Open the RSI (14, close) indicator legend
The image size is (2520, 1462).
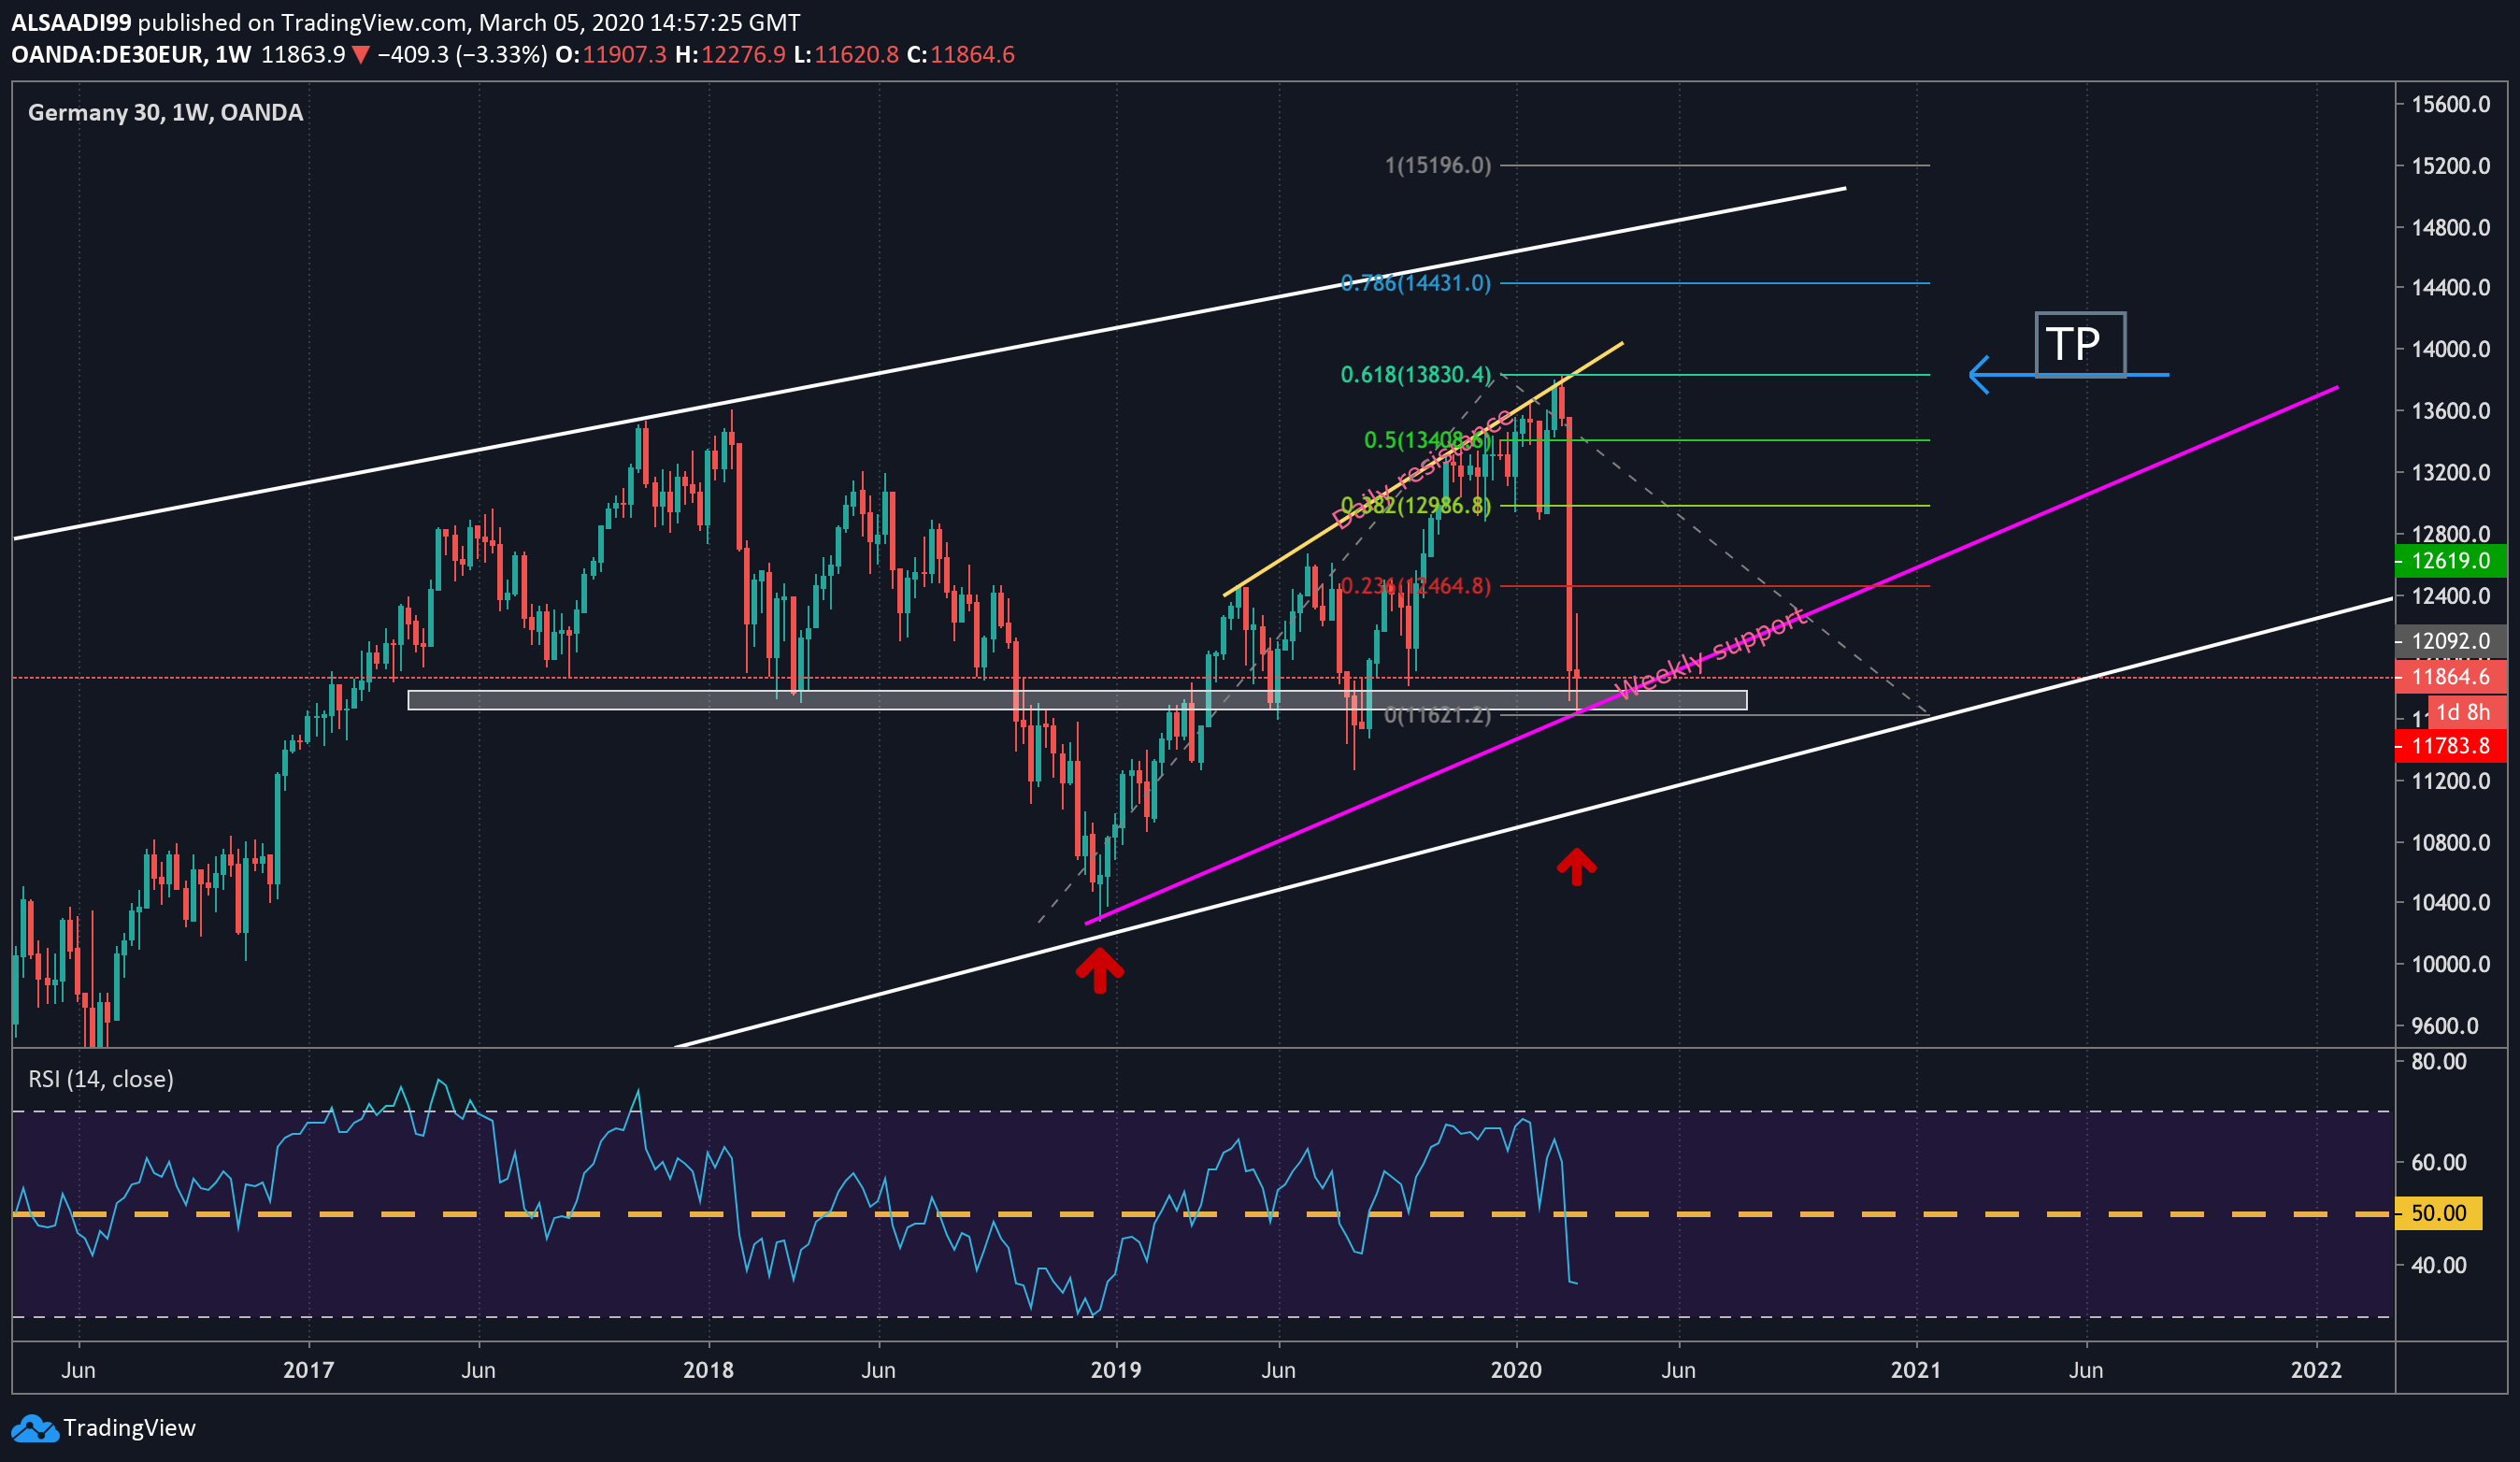pyautogui.click(x=101, y=1079)
